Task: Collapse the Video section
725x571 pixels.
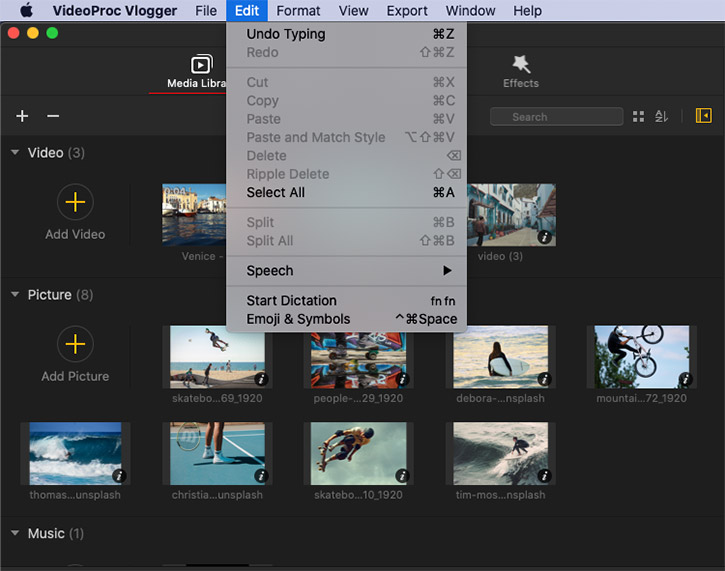Action: (x=15, y=153)
